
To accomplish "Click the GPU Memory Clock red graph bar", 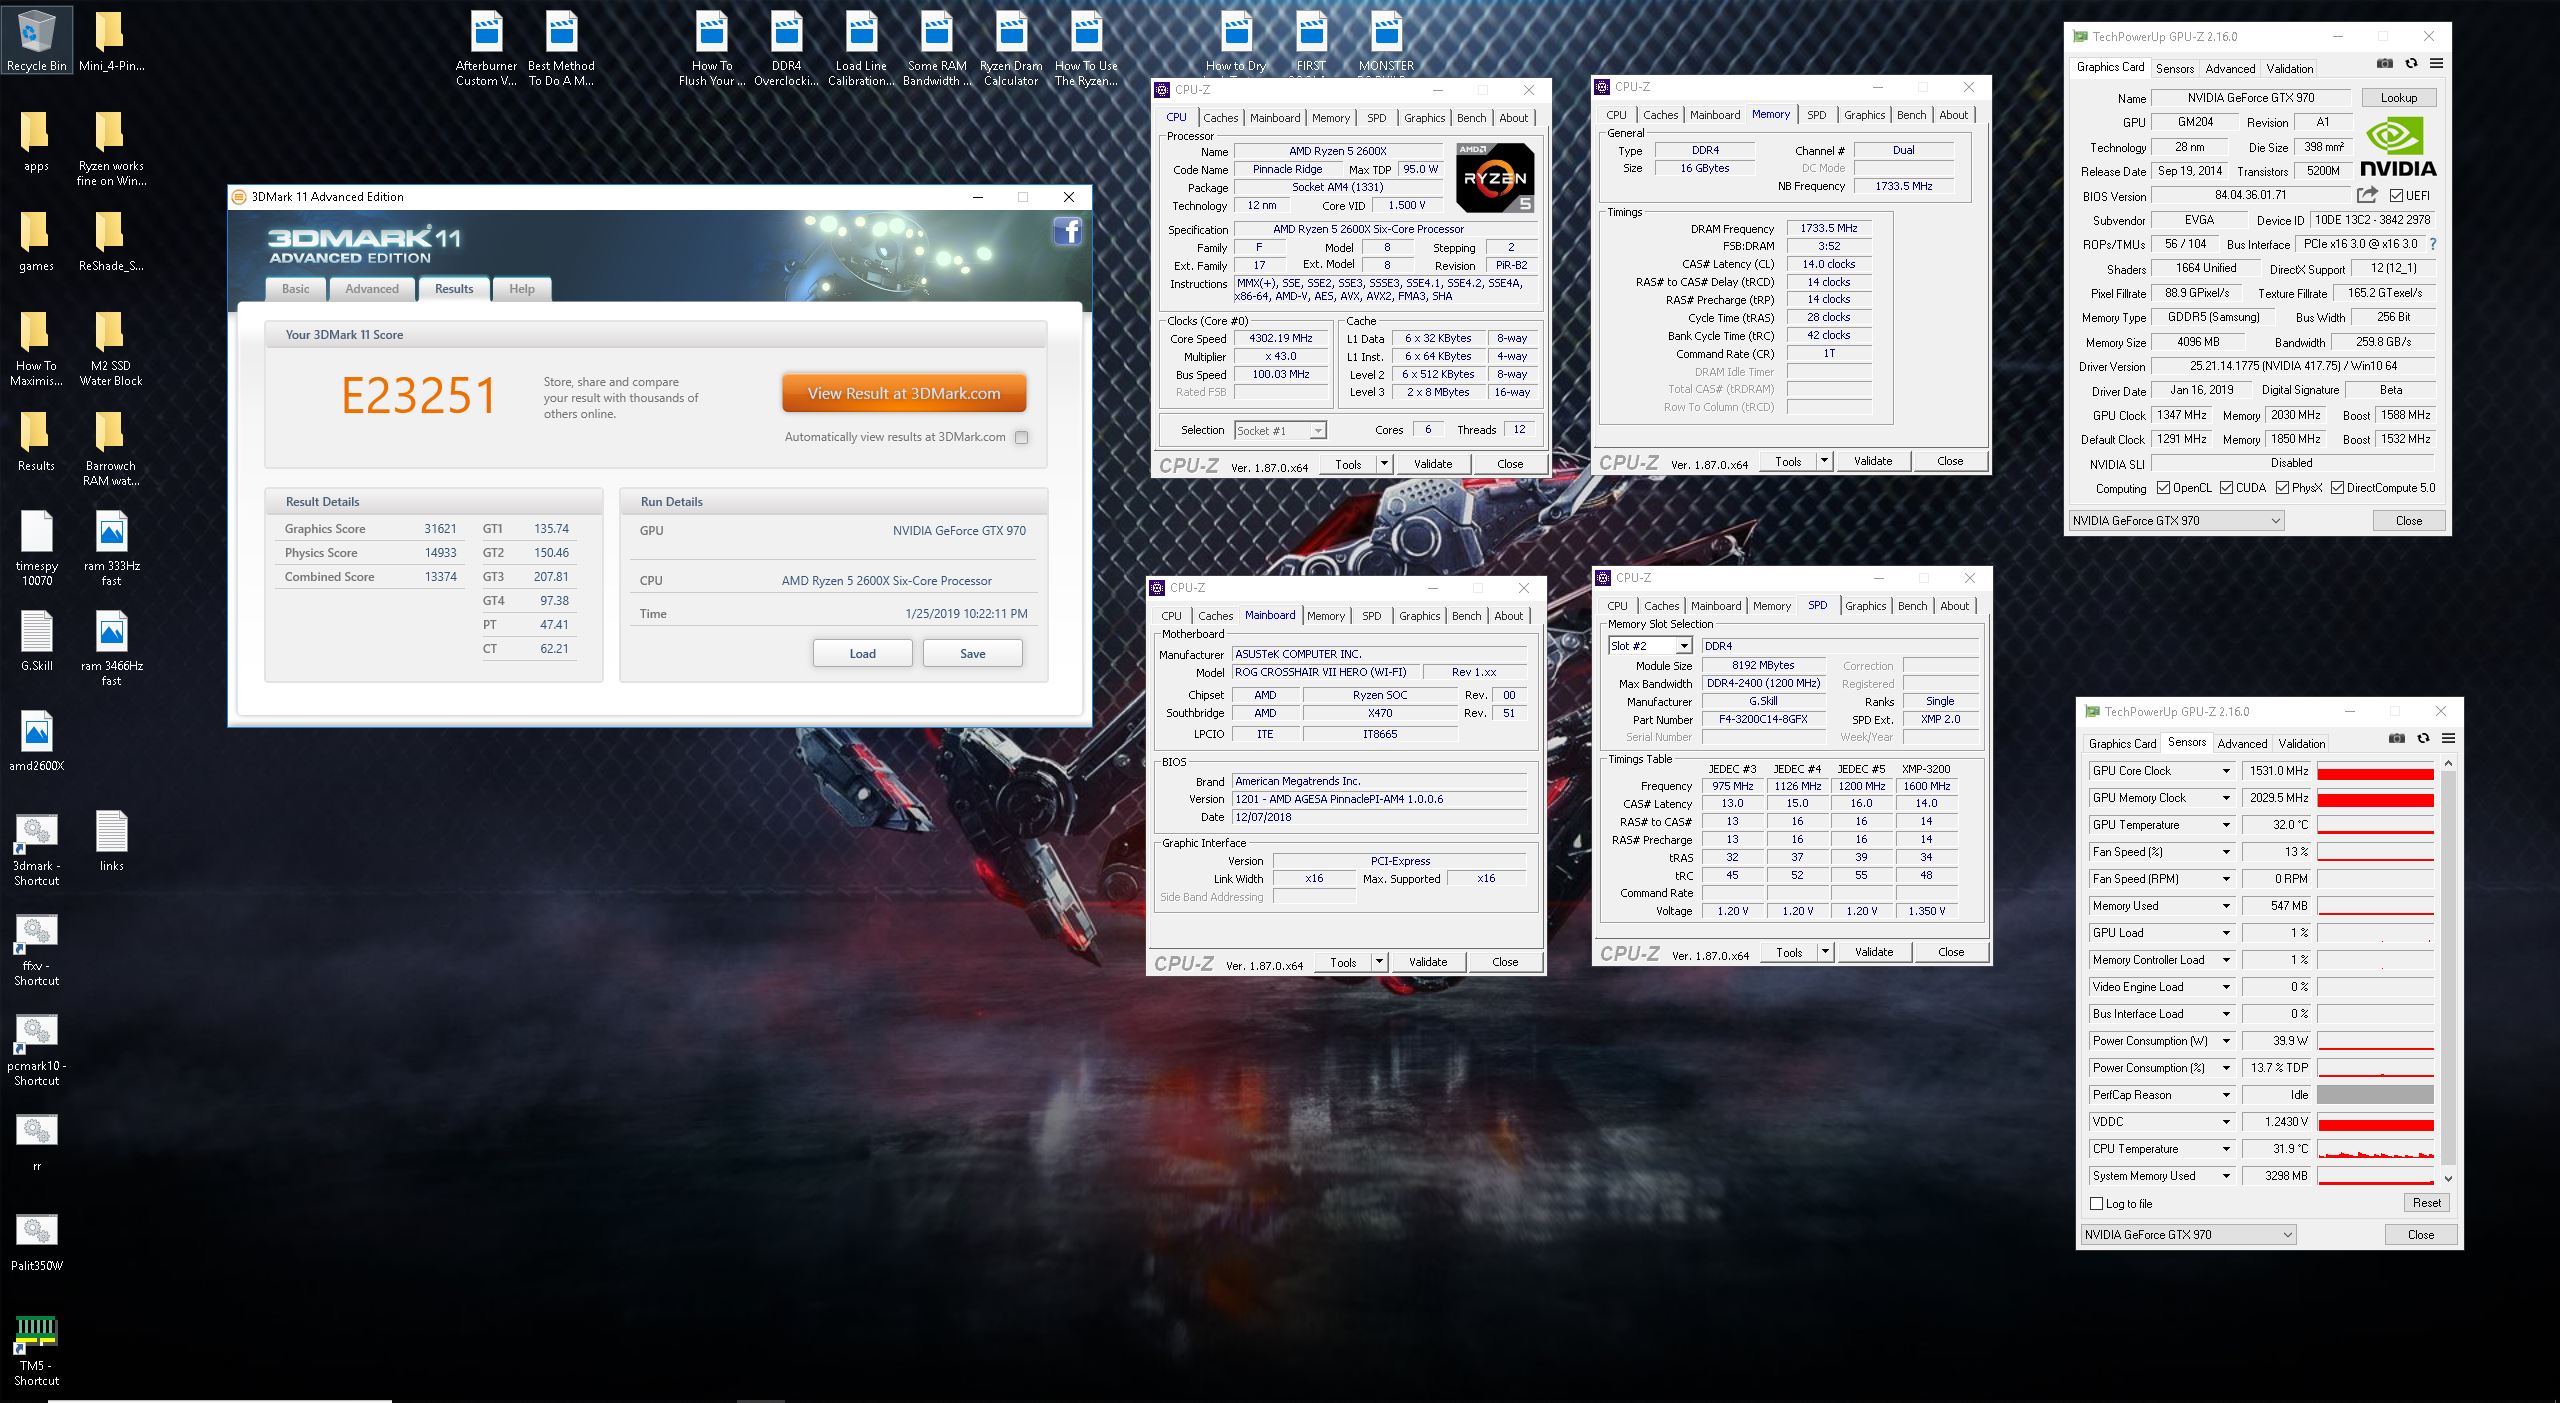I will pyautogui.click(x=2375, y=798).
